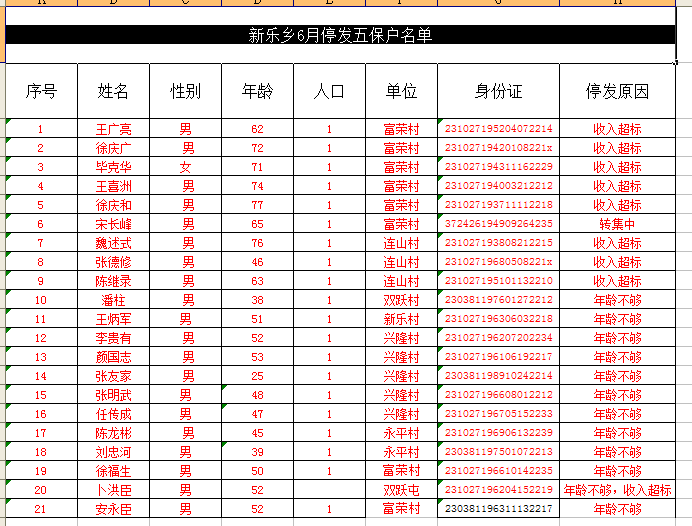The image size is (692, 526).
Task: Select the name cell 李贵有
Action: point(113,338)
